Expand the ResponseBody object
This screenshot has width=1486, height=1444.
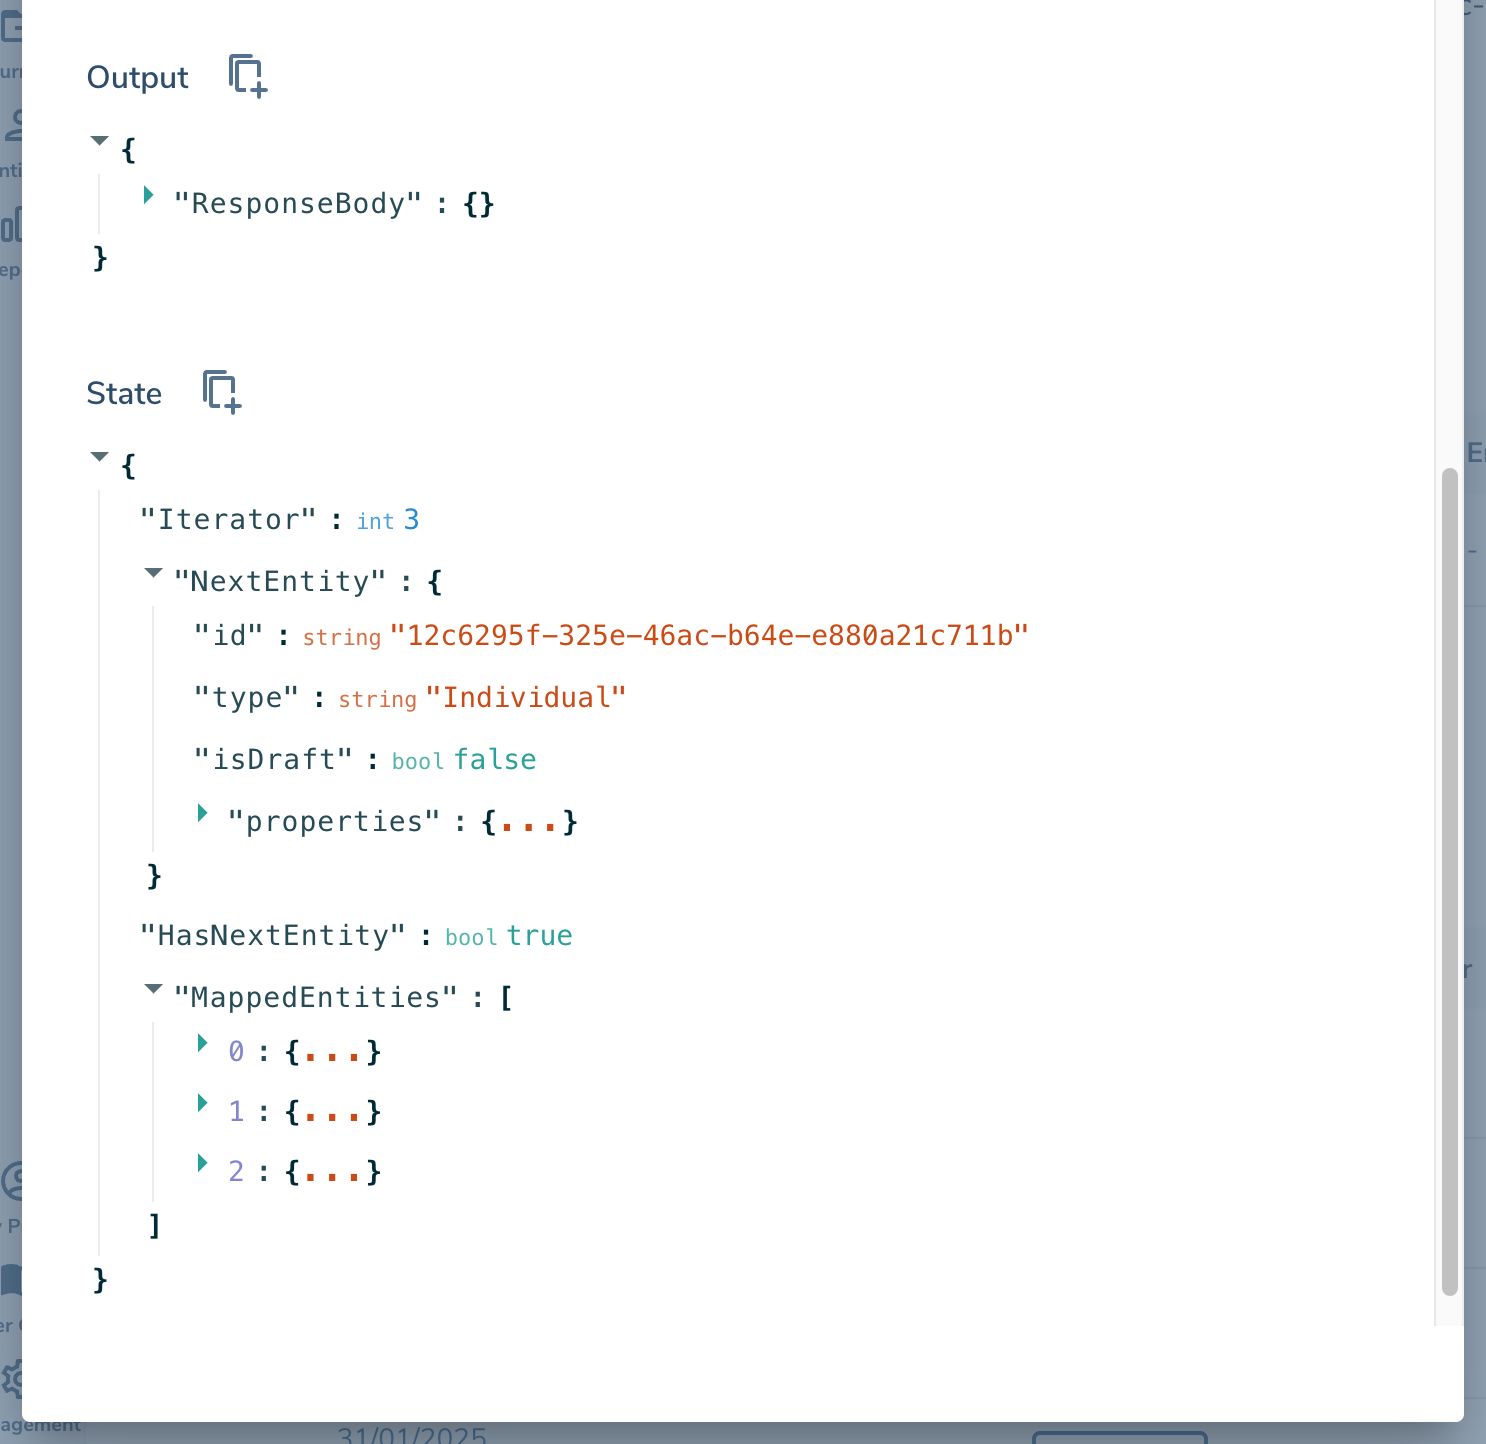148,196
